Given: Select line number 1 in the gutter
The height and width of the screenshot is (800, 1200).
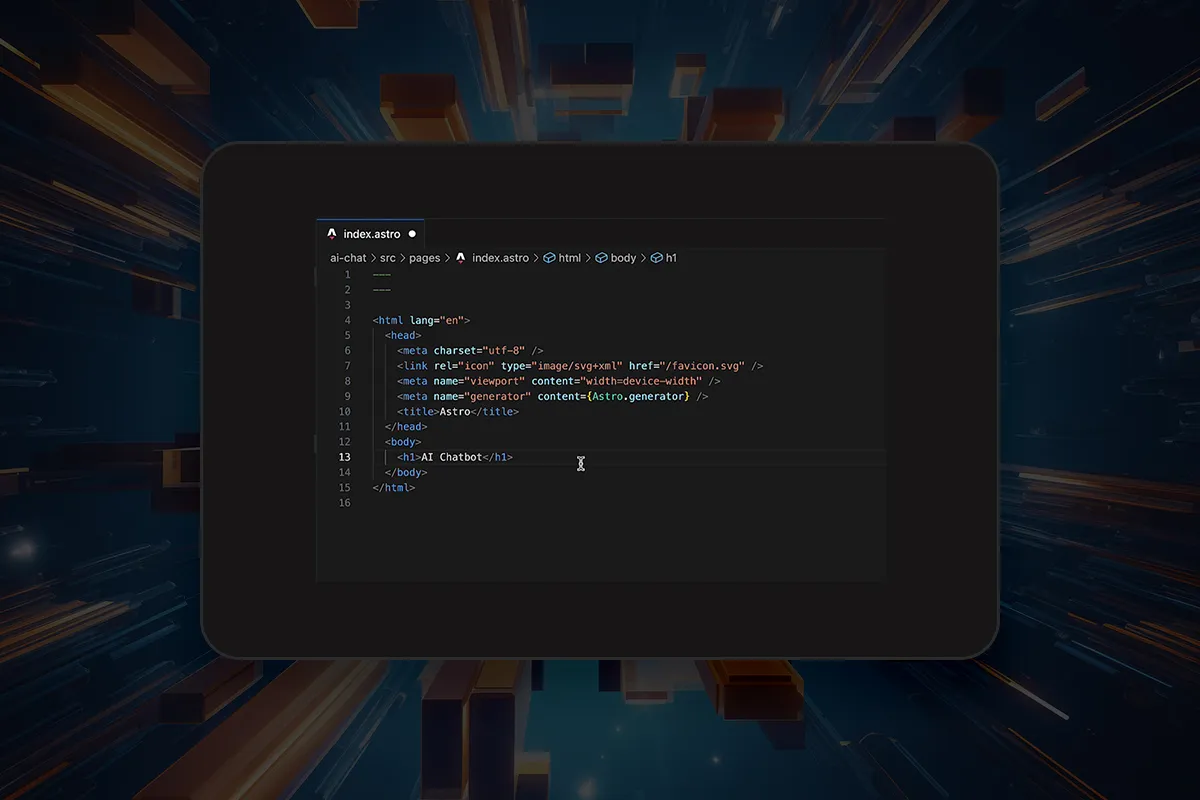Looking at the screenshot, I should 347,275.
